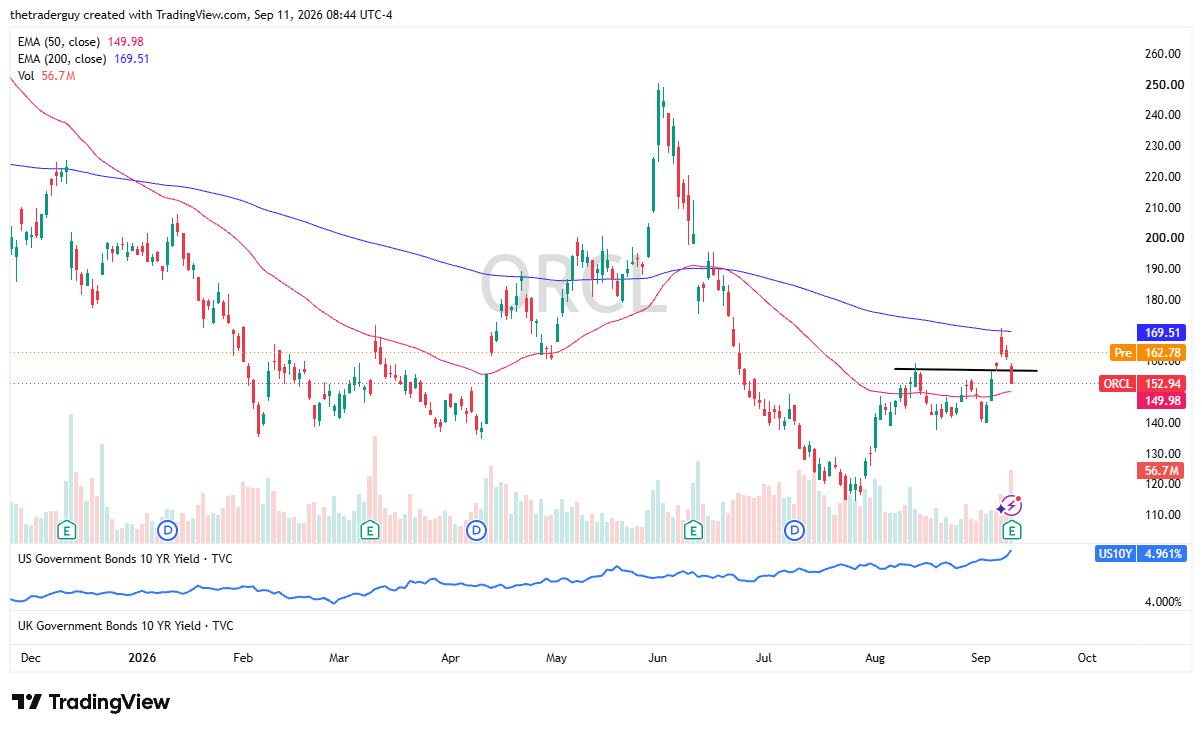Select the EMA (50, close) legend
1202x732 pixels.
pos(82,41)
